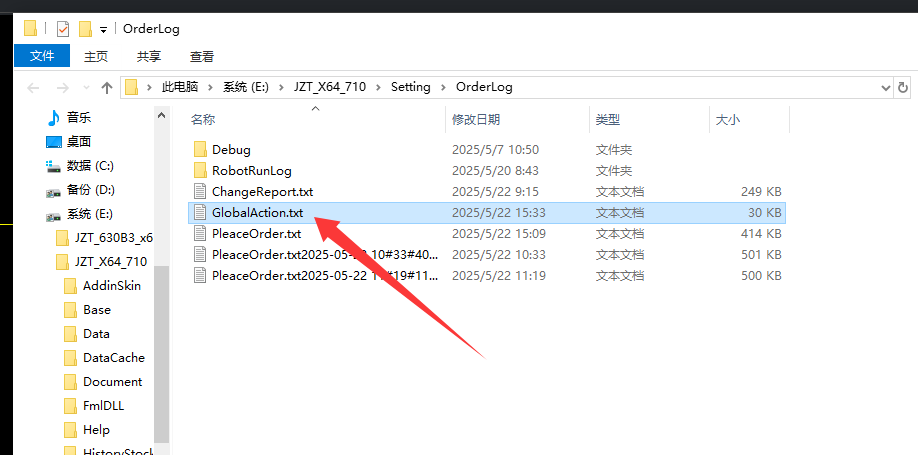Switch to the 主页 ribbon tab

point(95,56)
